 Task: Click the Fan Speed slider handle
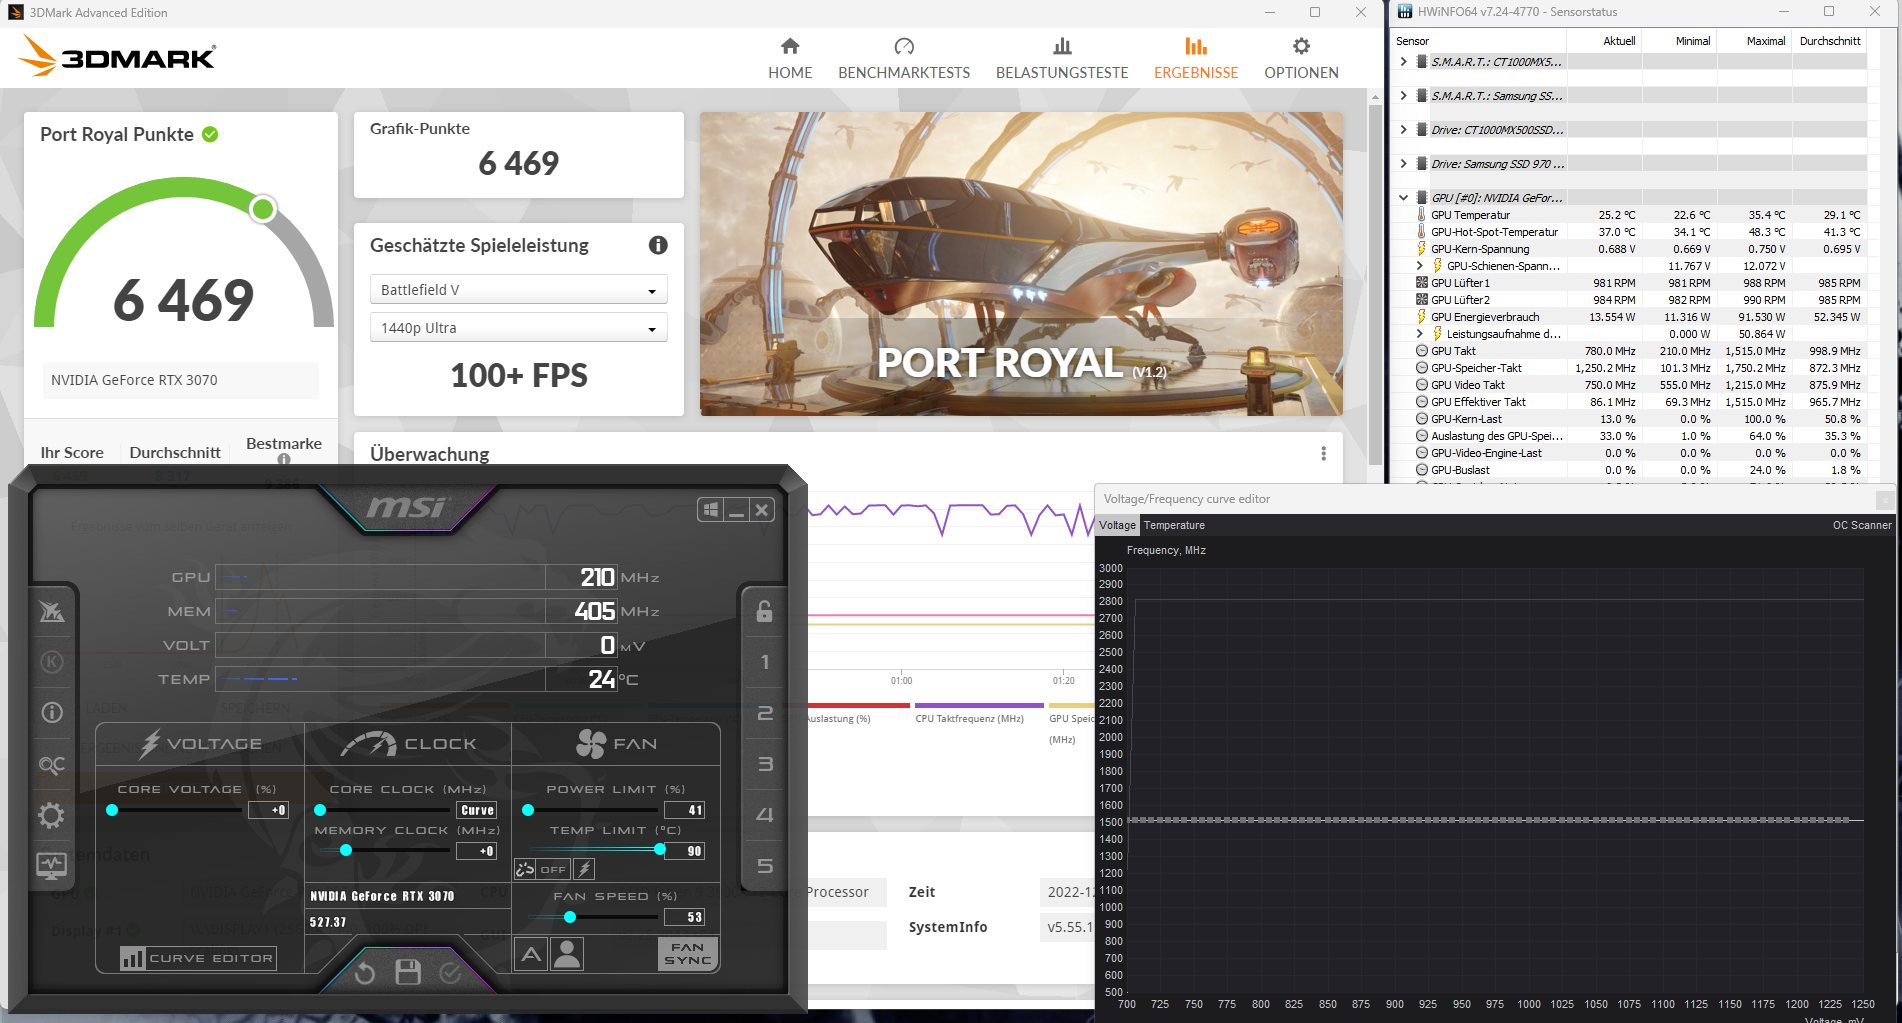[x=570, y=917]
